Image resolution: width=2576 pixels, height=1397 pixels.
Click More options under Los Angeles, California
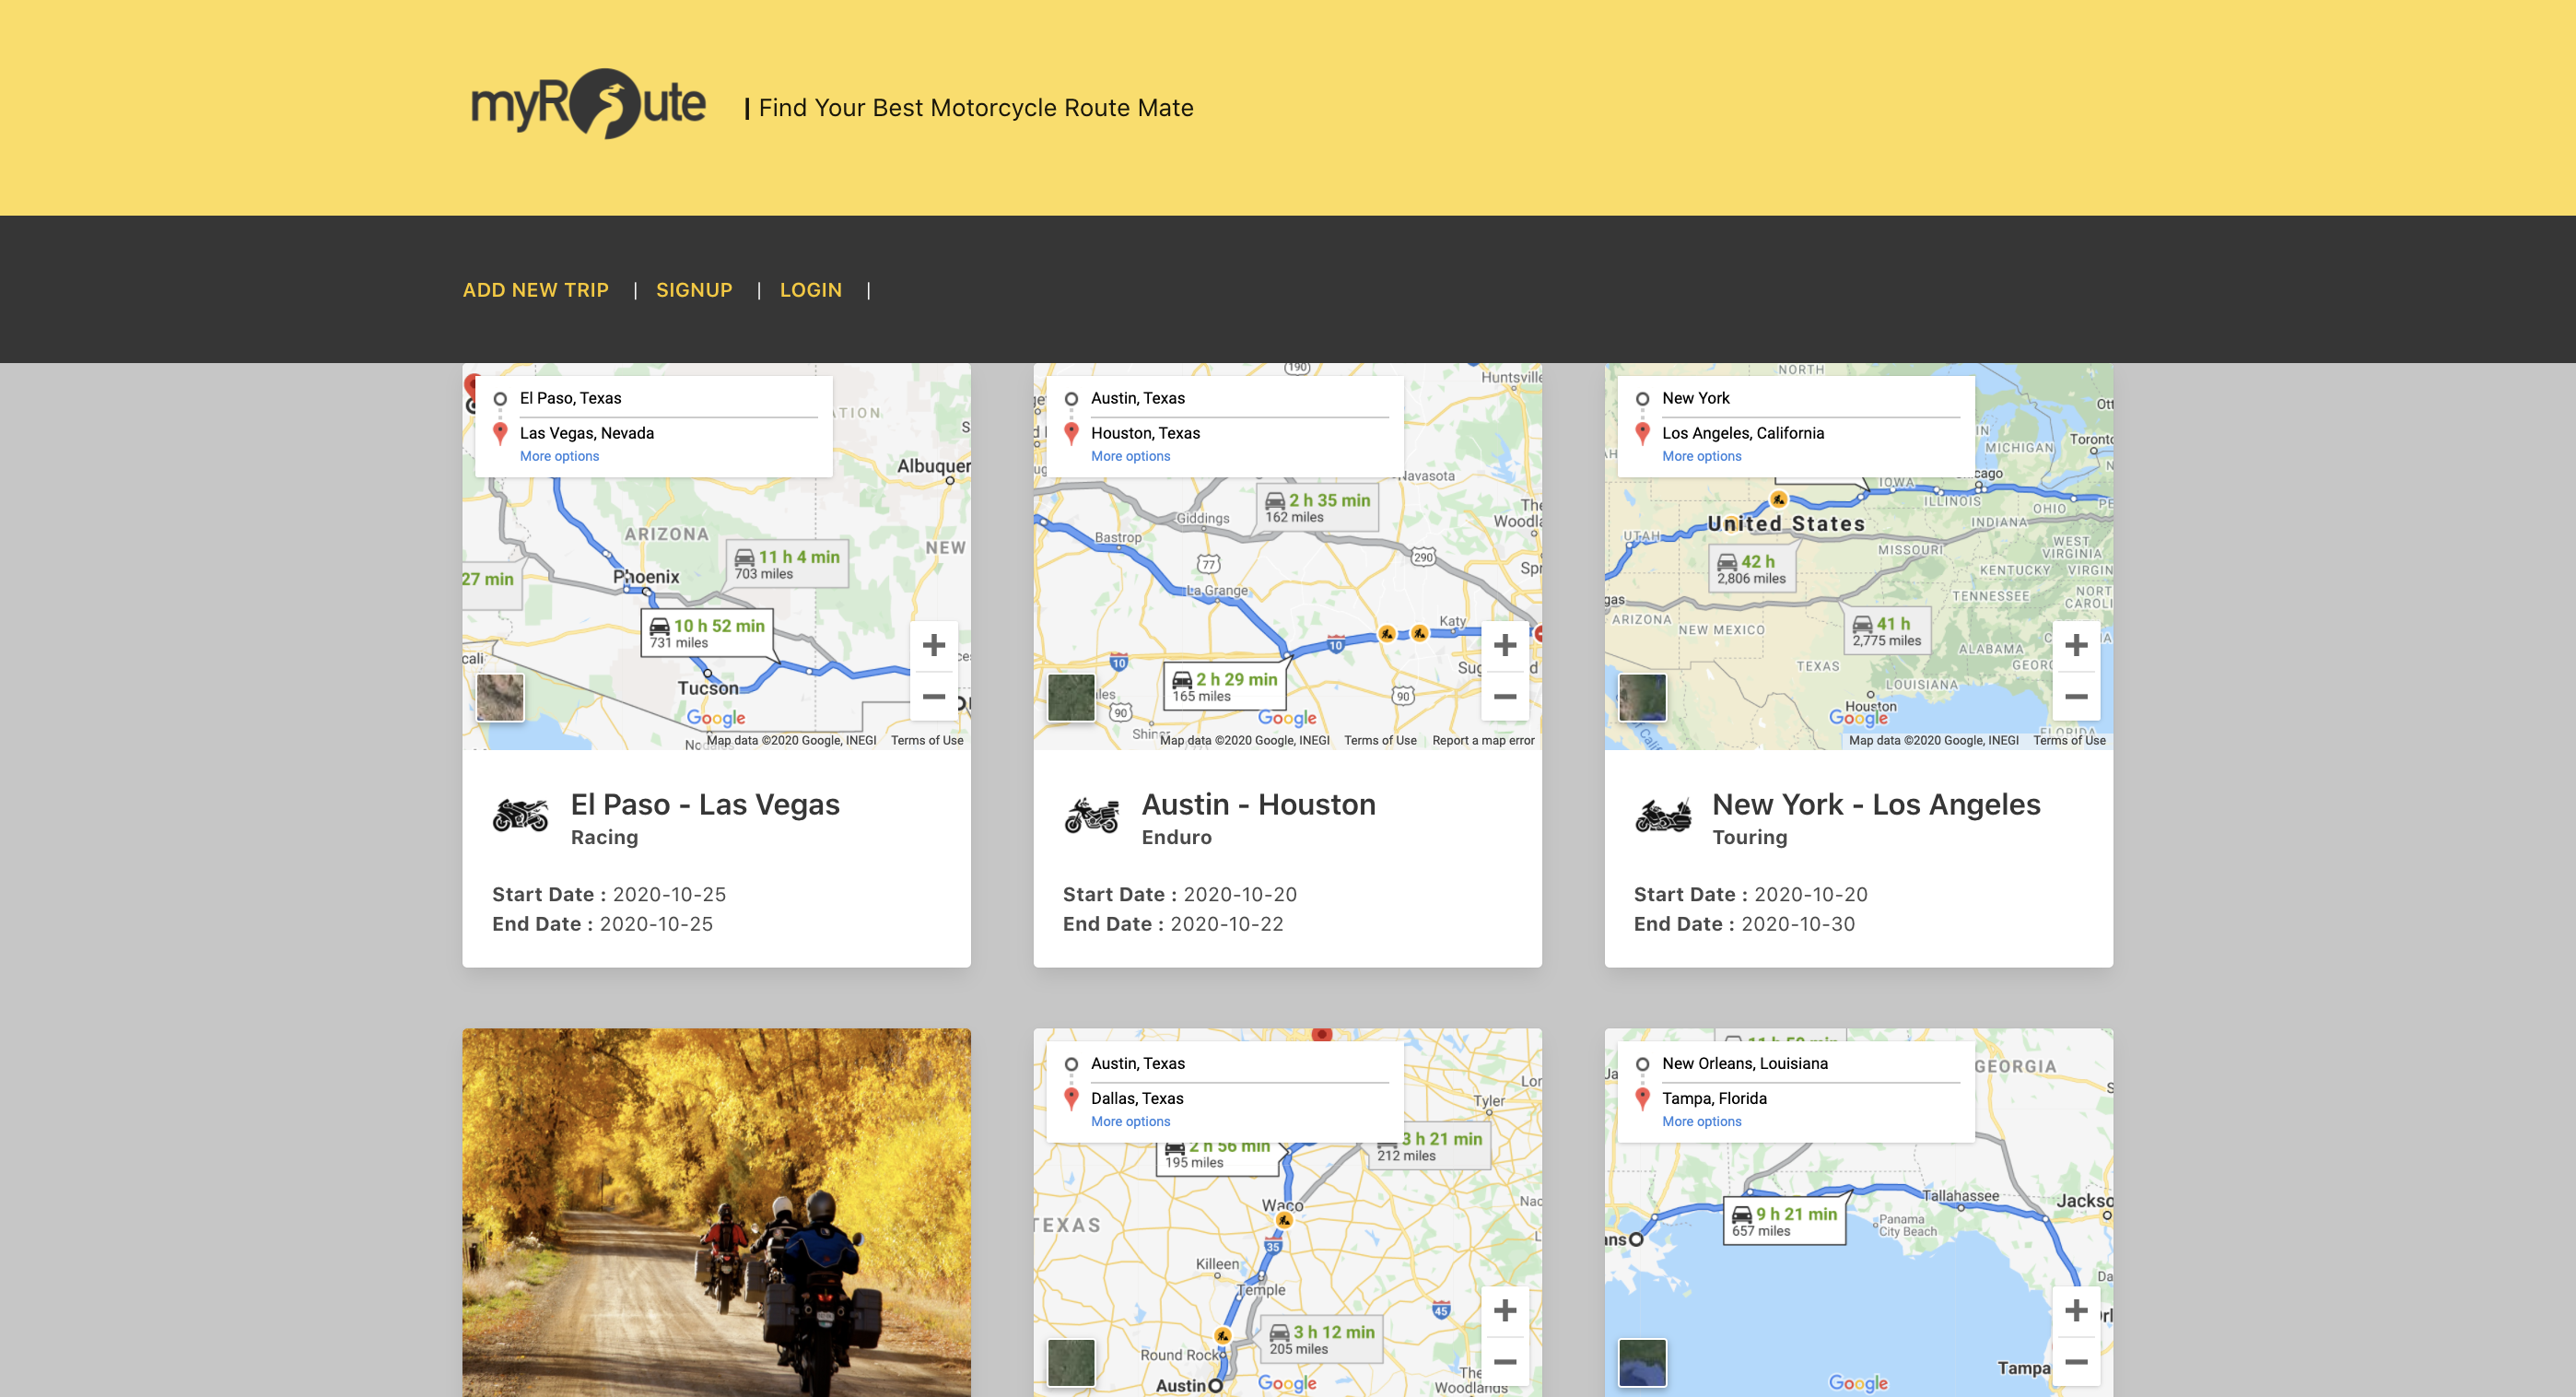(x=1701, y=456)
